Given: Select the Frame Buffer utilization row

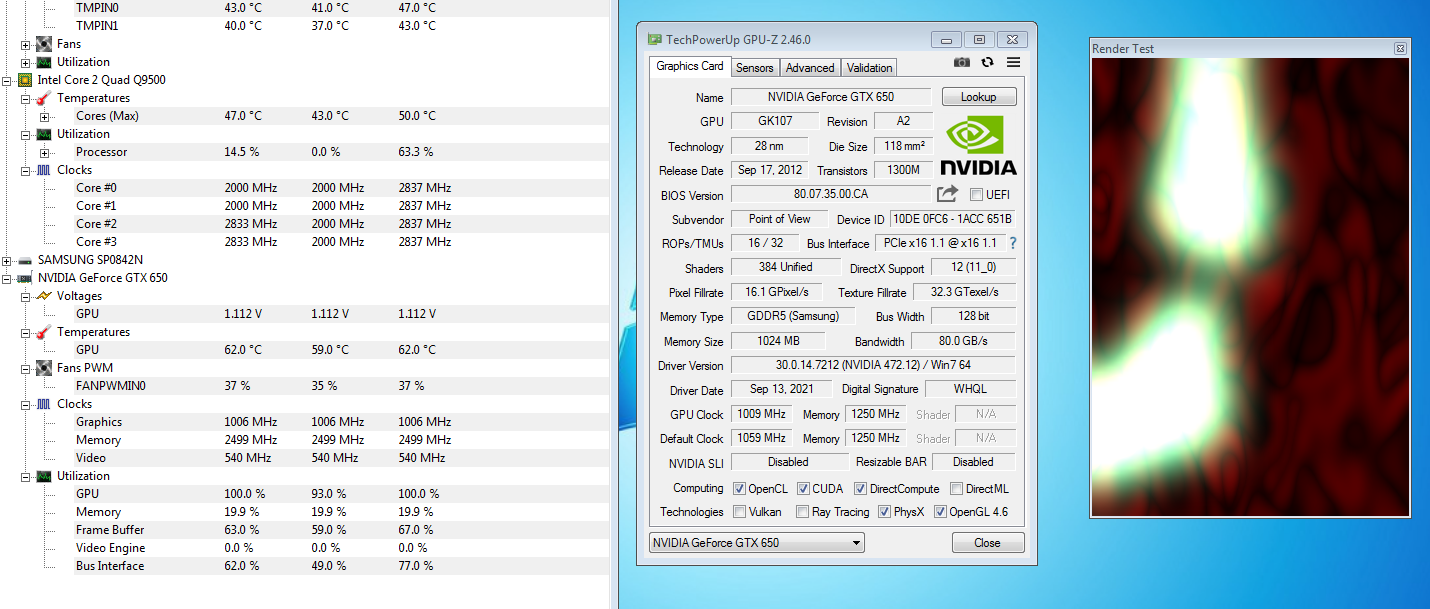Looking at the screenshot, I should click(304, 530).
